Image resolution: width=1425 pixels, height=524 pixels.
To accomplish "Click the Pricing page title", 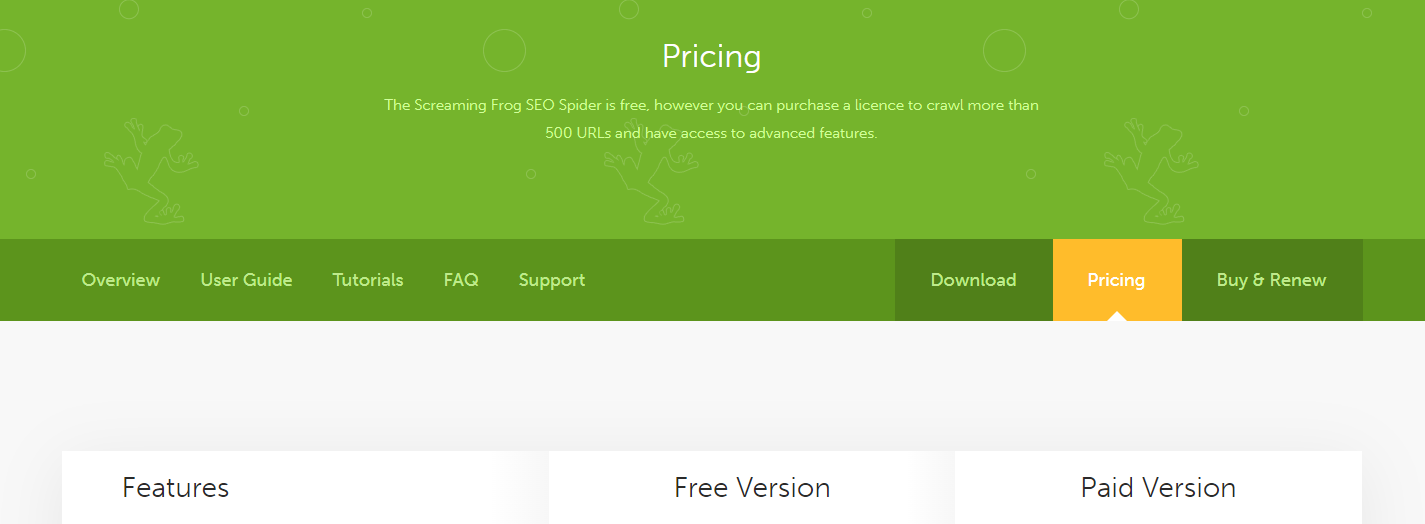I will pos(712,56).
